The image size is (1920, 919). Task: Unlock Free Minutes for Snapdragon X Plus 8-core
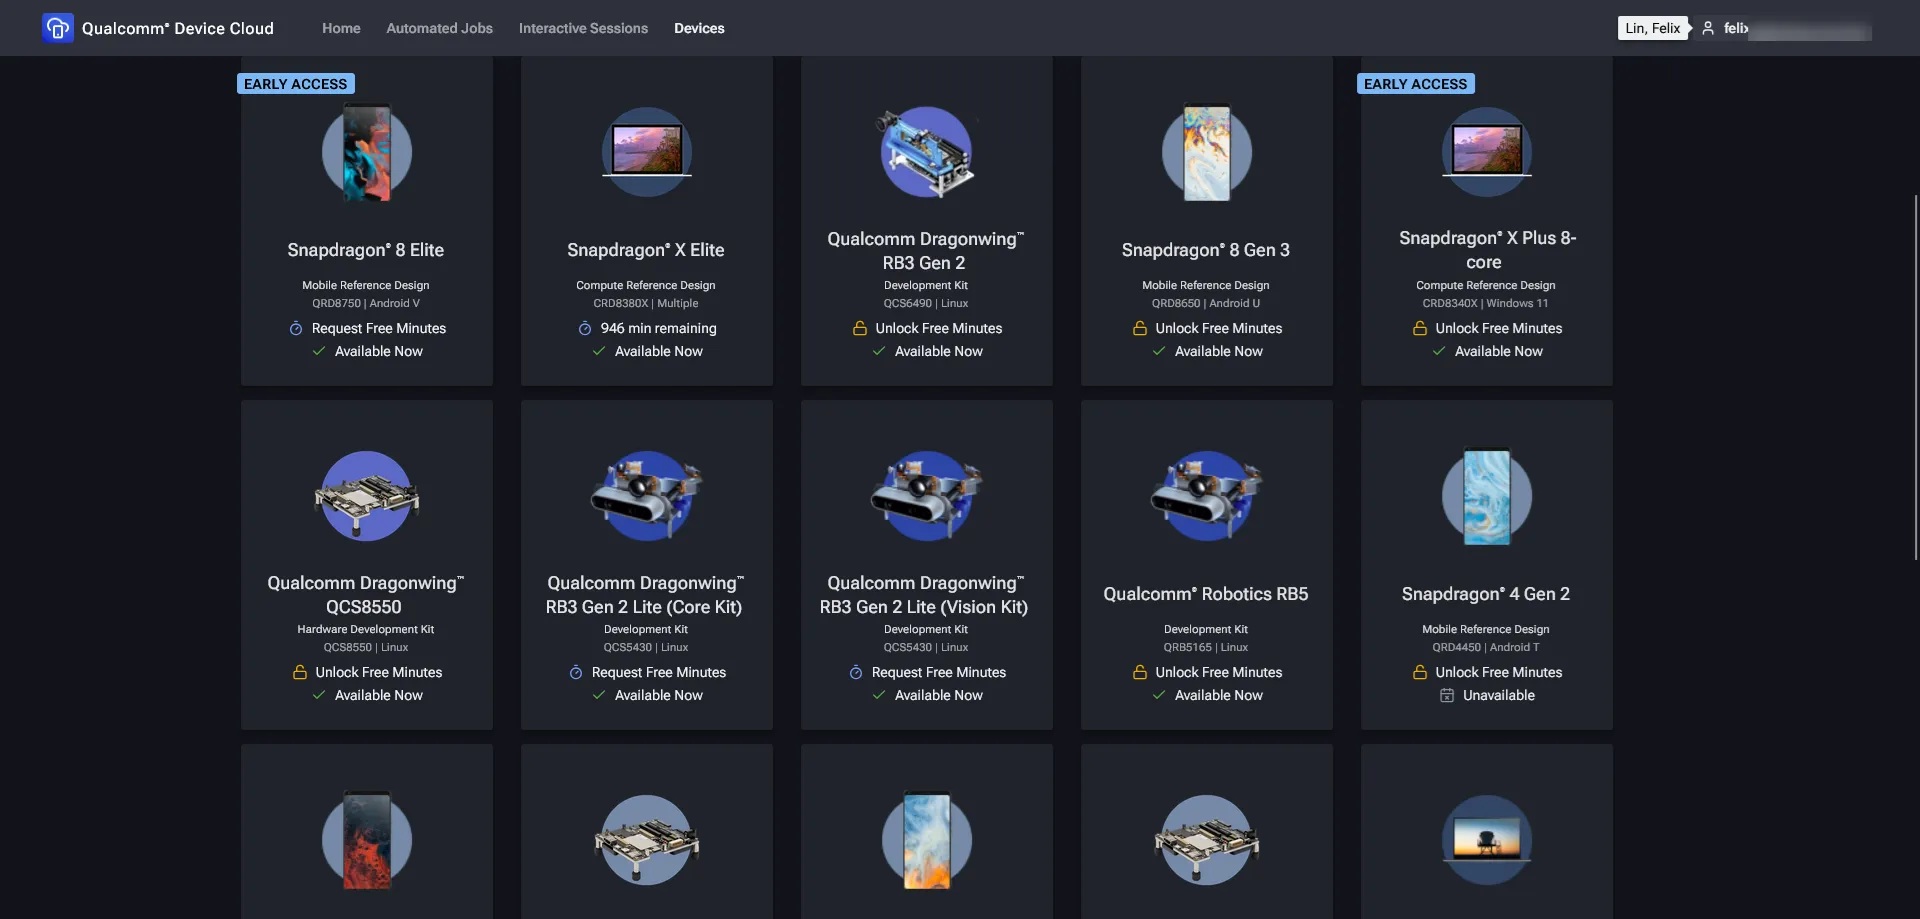[1498, 328]
